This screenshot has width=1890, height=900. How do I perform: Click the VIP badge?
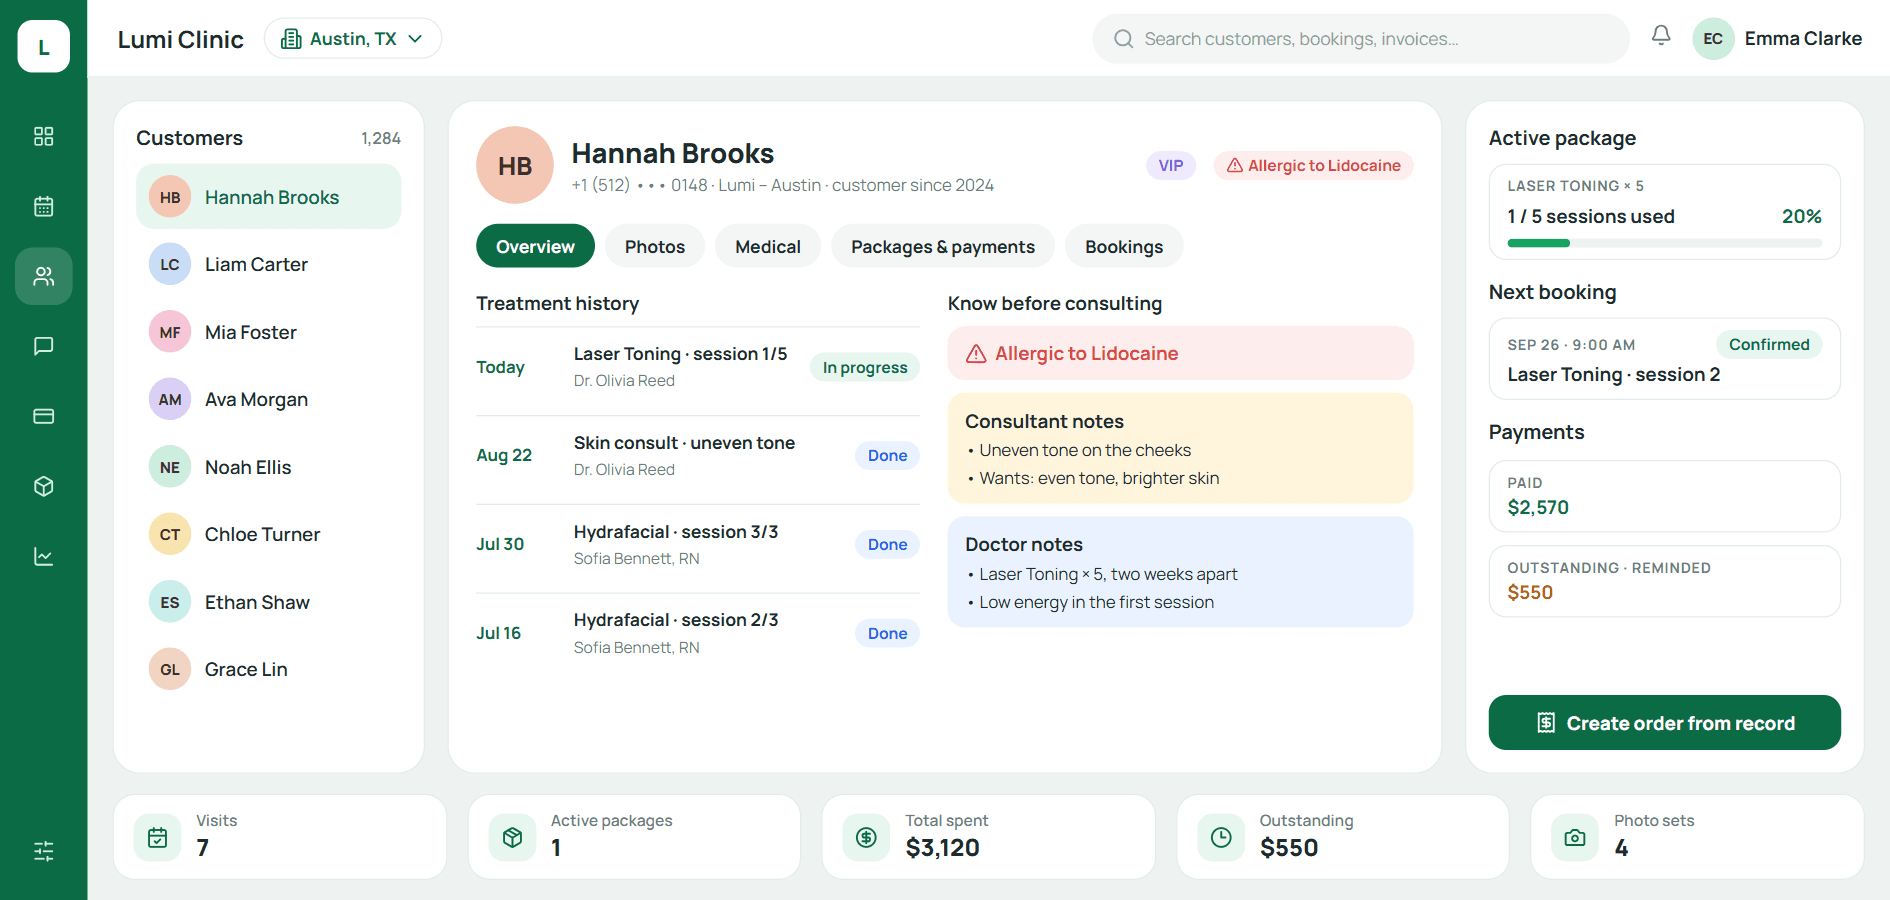coord(1171,165)
